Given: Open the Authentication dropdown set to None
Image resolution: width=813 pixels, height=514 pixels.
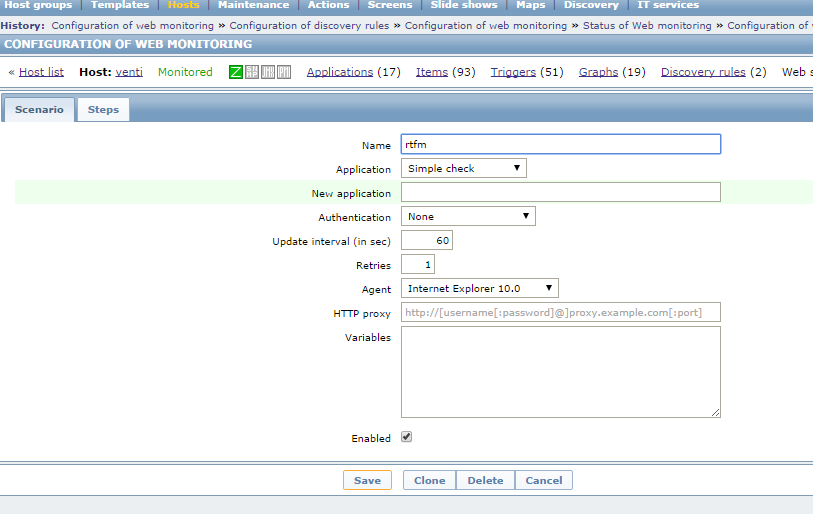Looking at the screenshot, I should pyautogui.click(x=468, y=216).
